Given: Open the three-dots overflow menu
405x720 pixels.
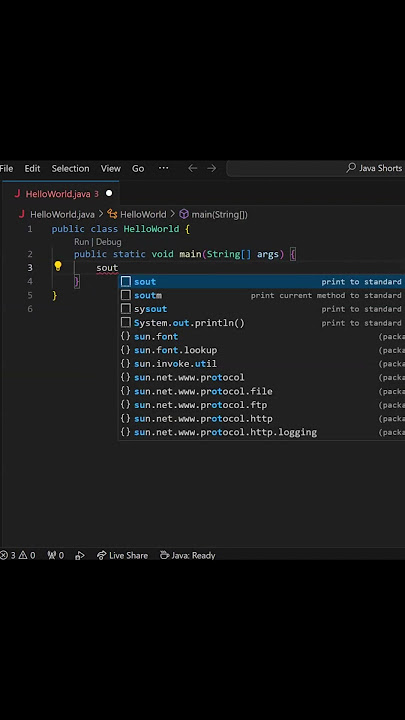Looking at the screenshot, I should [163, 168].
